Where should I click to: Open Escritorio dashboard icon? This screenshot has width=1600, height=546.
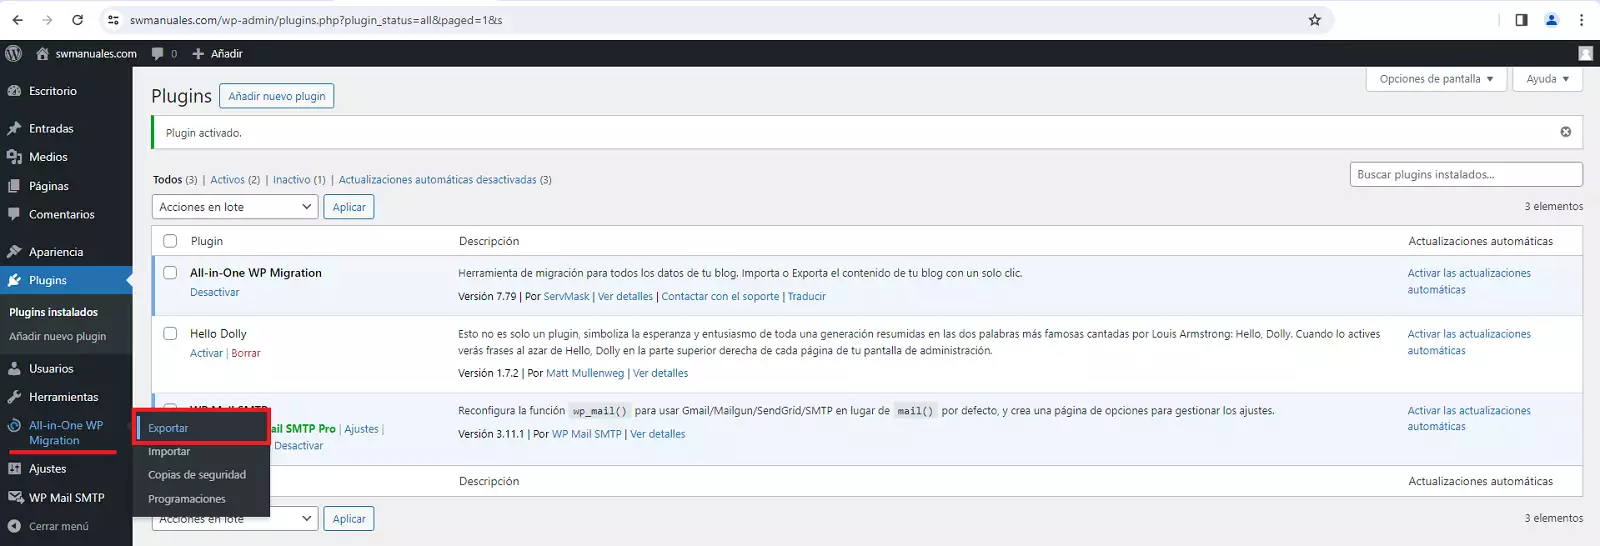[x=14, y=91]
